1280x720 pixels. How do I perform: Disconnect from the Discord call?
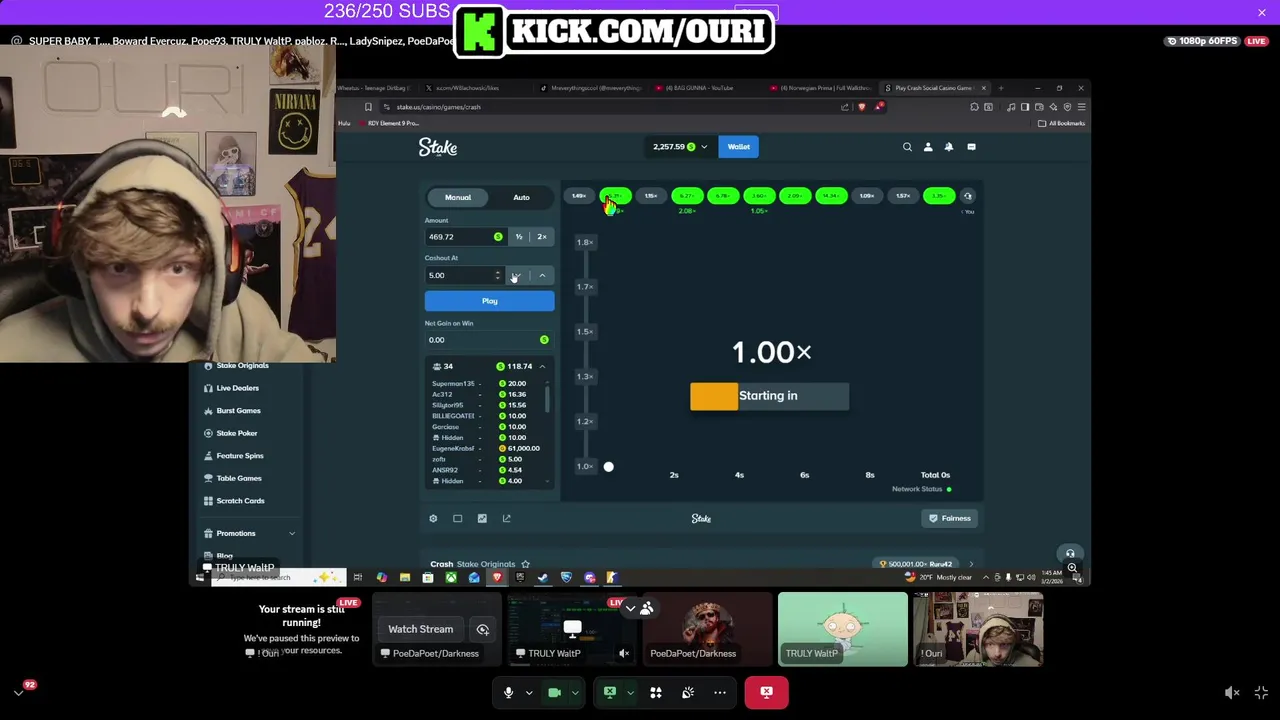click(x=766, y=692)
